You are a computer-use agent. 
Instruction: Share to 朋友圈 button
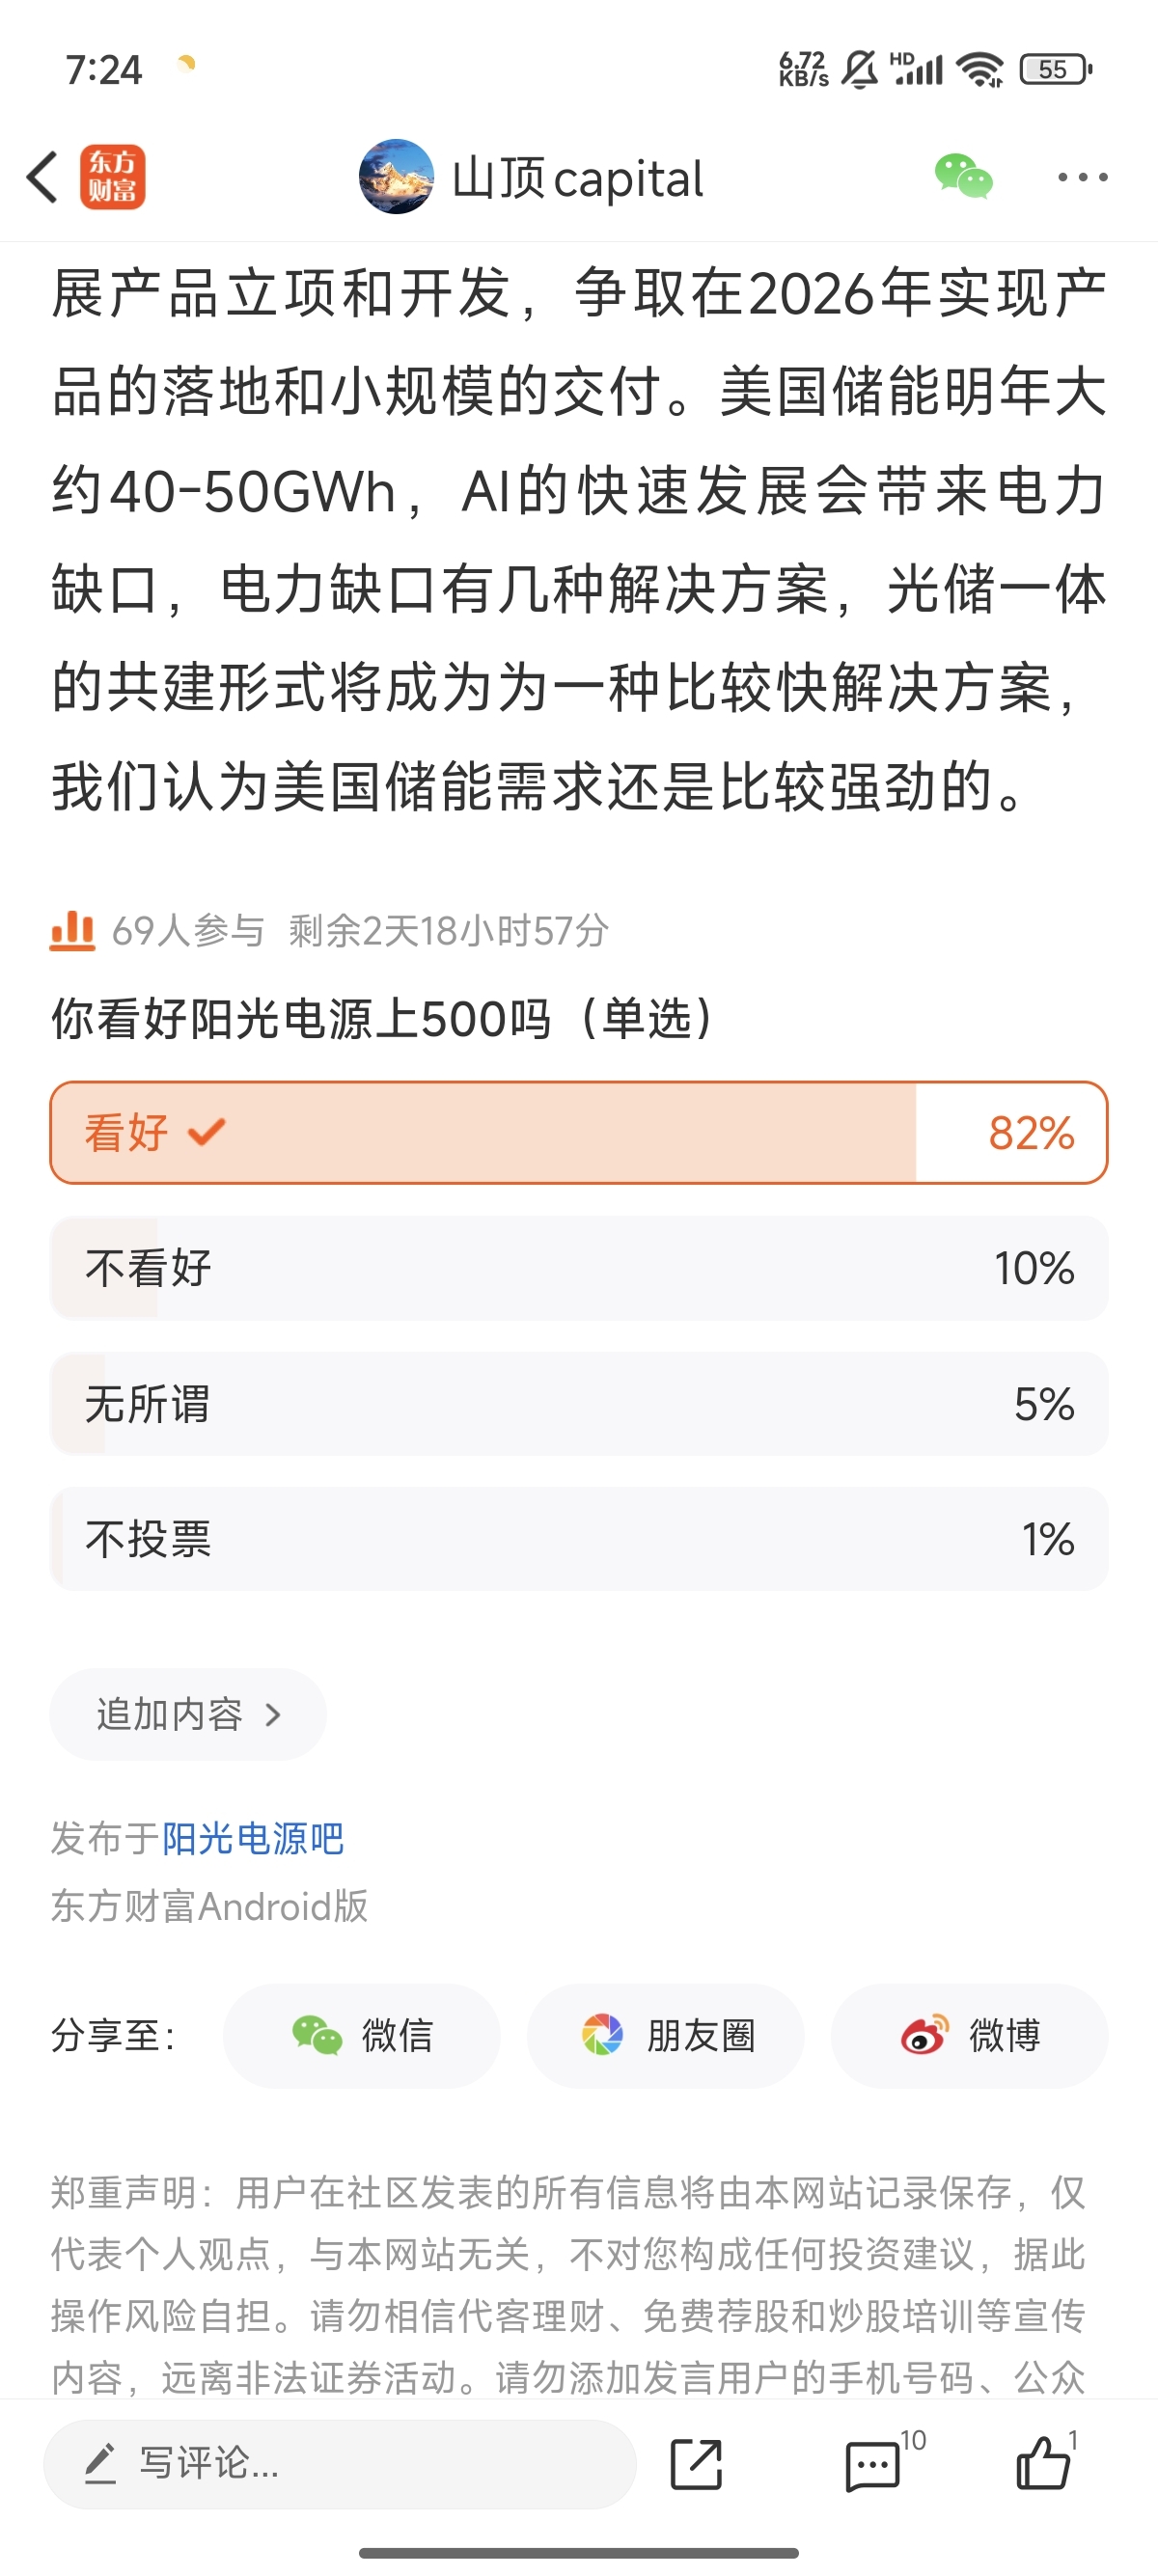coord(665,2035)
